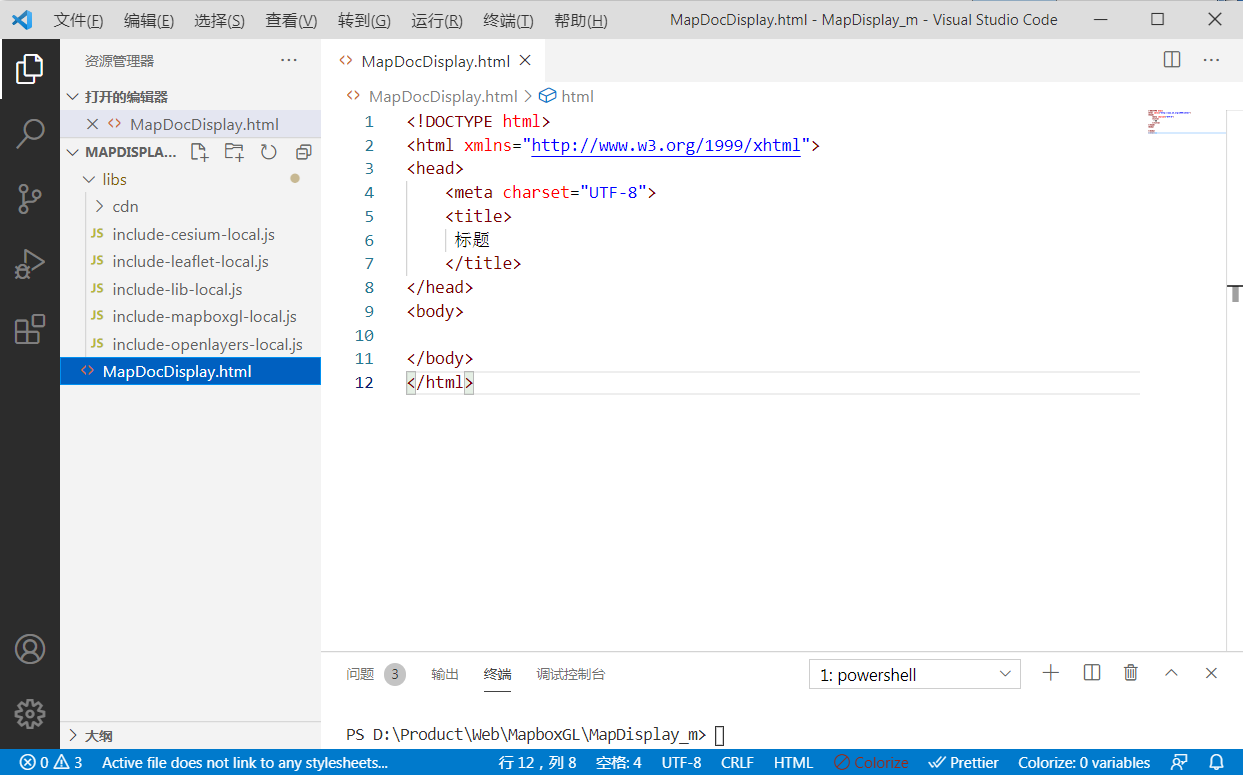Click the errors and warnings status indicator
Image resolution: width=1243 pixels, height=775 pixels.
50,762
